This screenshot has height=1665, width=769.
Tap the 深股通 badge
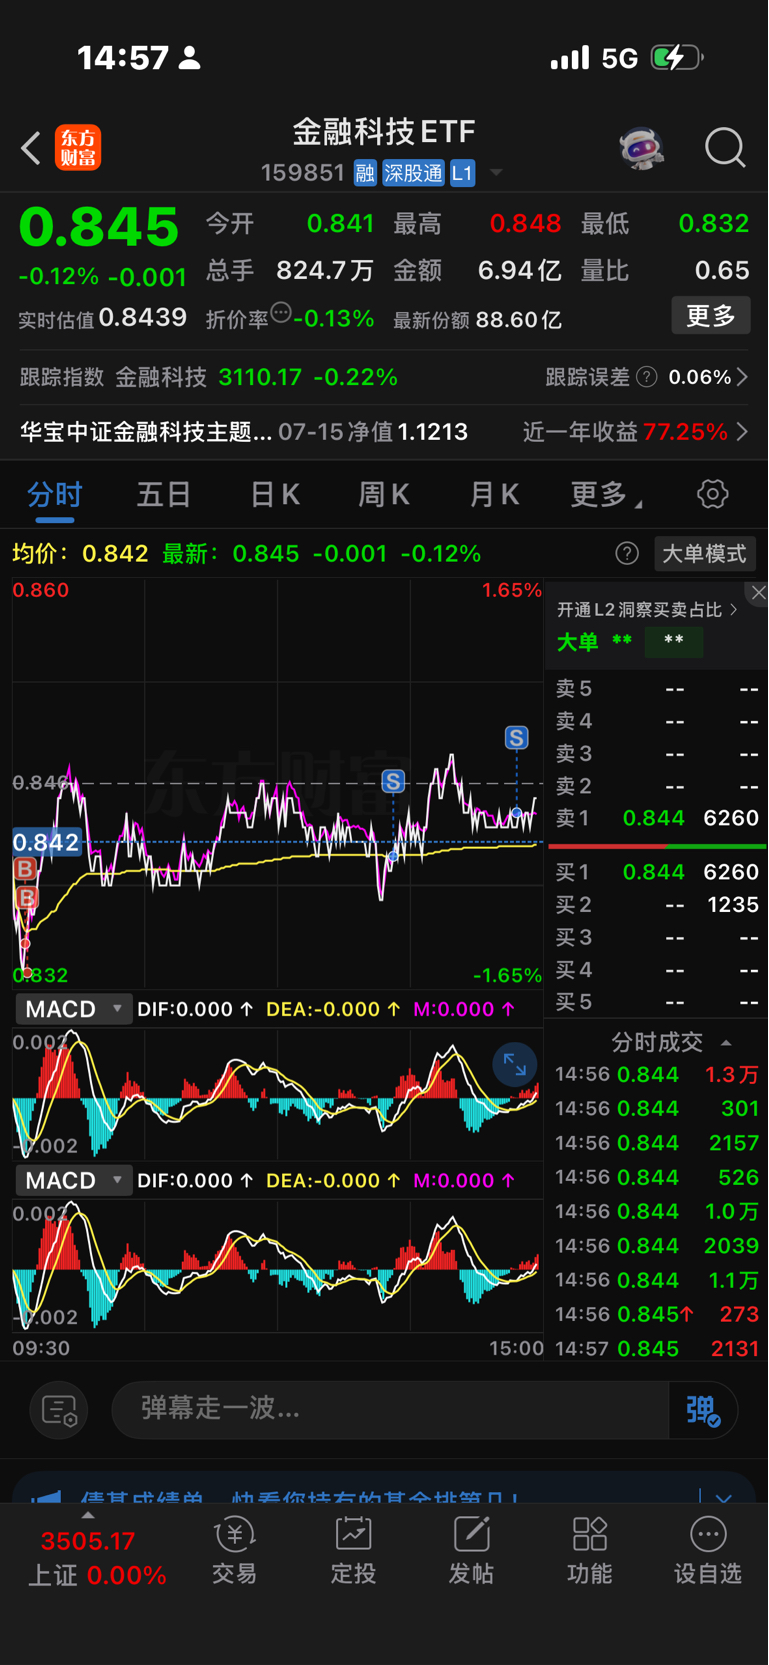tap(413, 173)
